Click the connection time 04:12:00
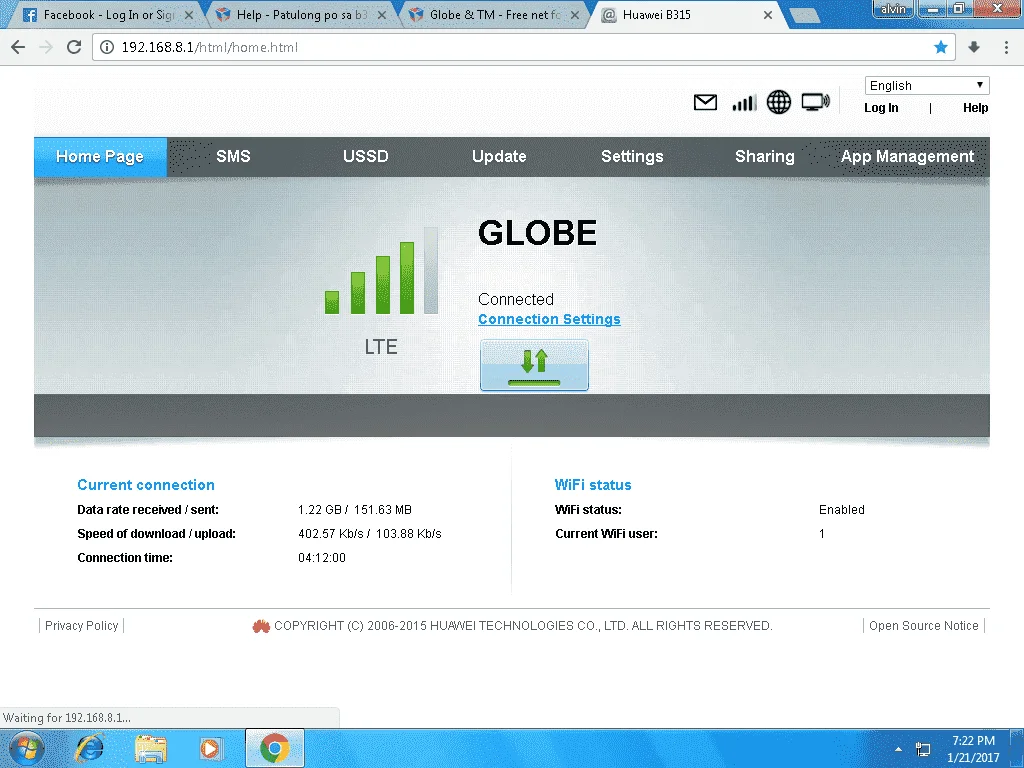 322,558
